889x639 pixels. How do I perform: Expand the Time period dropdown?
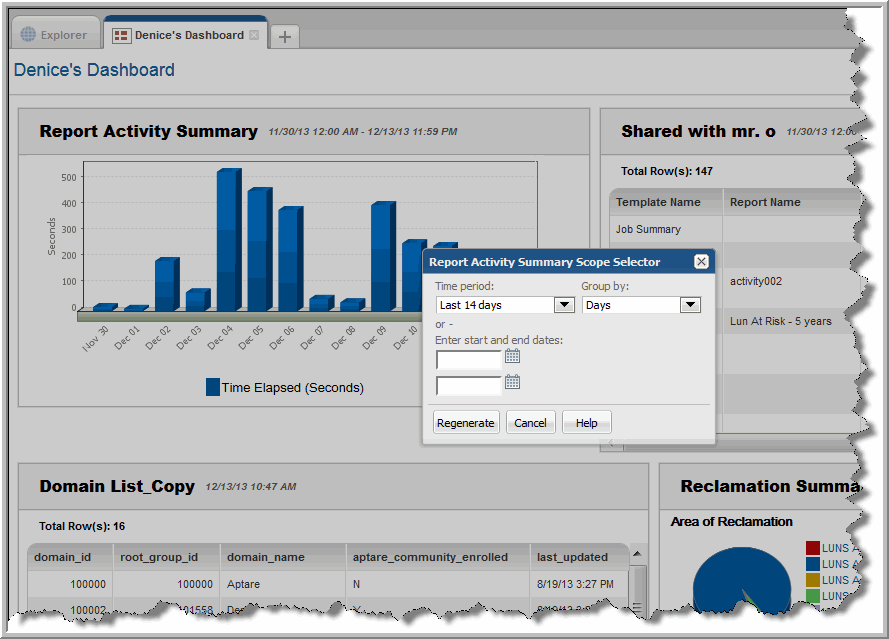coord(563,305)
